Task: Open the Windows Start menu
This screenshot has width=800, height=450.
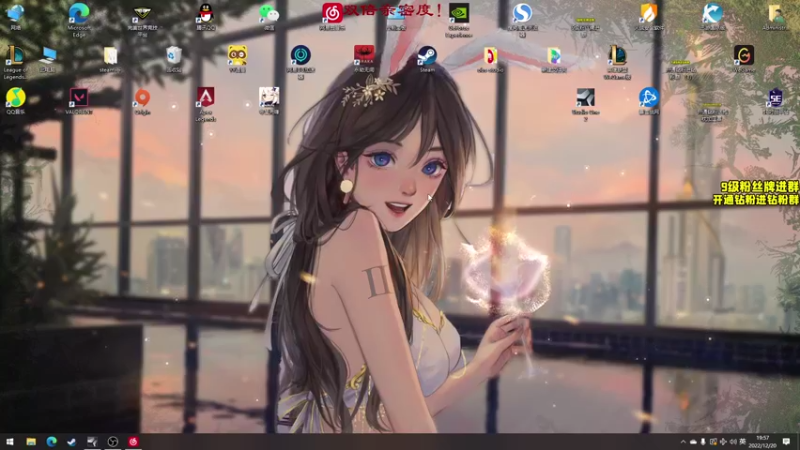Action: pos(10,442)
